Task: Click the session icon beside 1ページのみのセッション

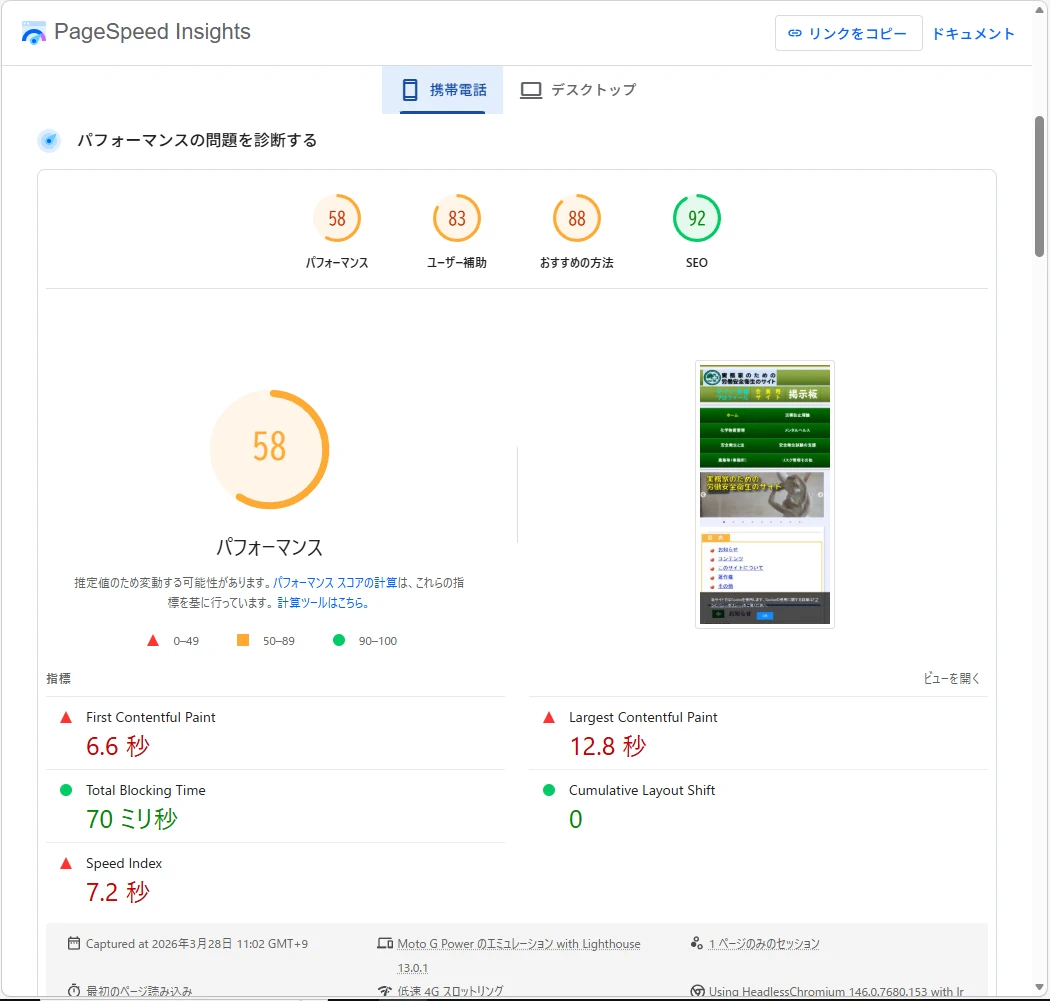Action: tap(697, 943)
